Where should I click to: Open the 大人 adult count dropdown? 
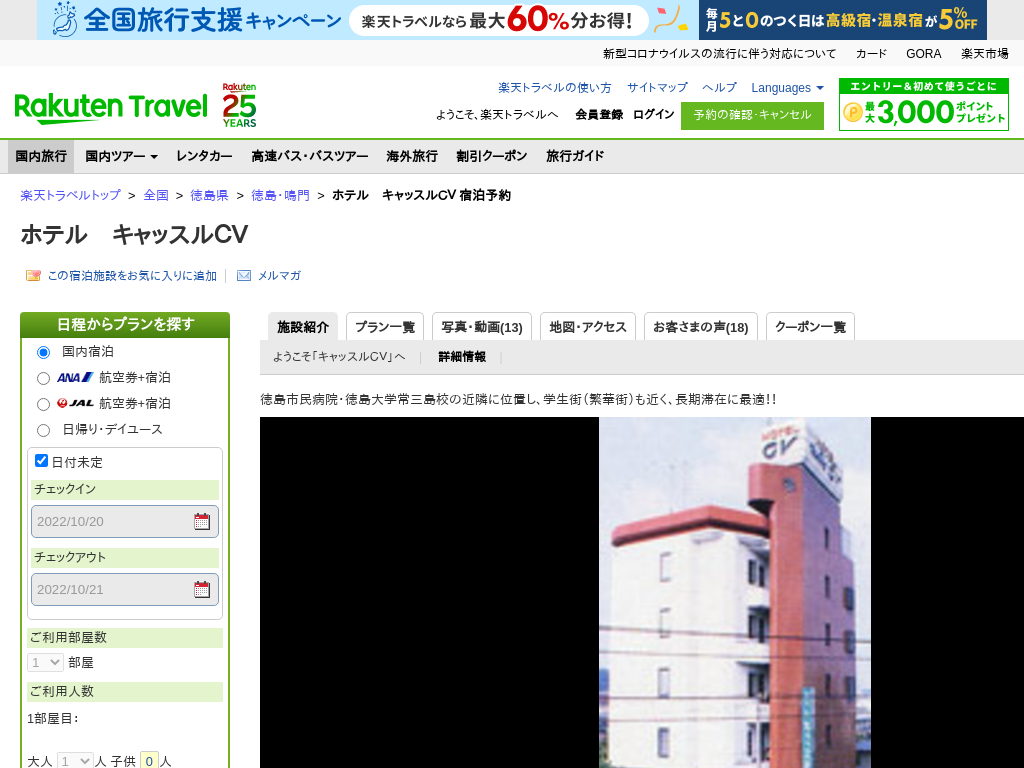click(75, 761)
